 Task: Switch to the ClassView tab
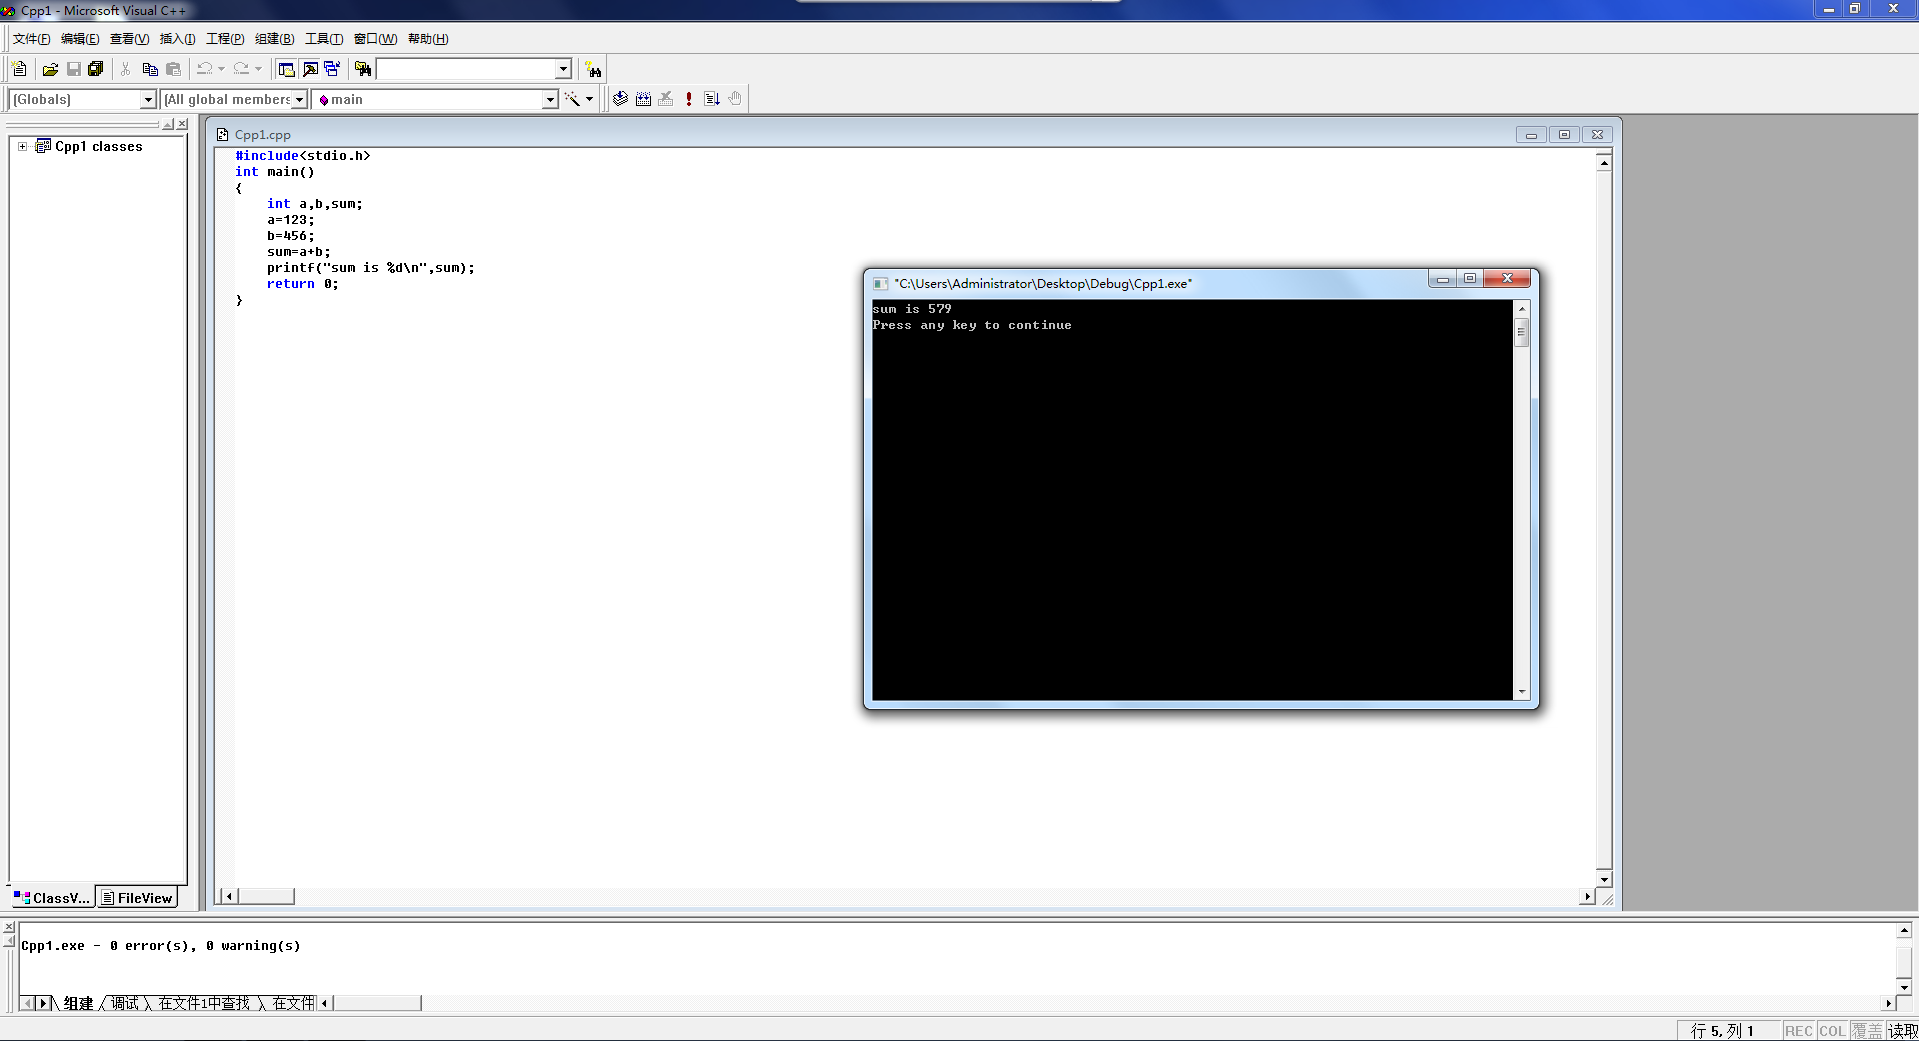pyautogui.click(x=52, y=898)
